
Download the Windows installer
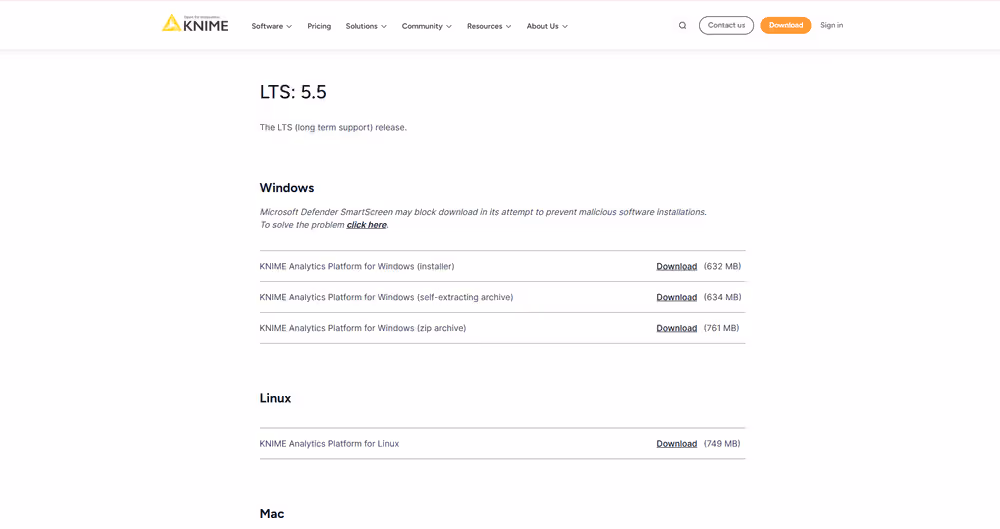[x=677, y=267]
